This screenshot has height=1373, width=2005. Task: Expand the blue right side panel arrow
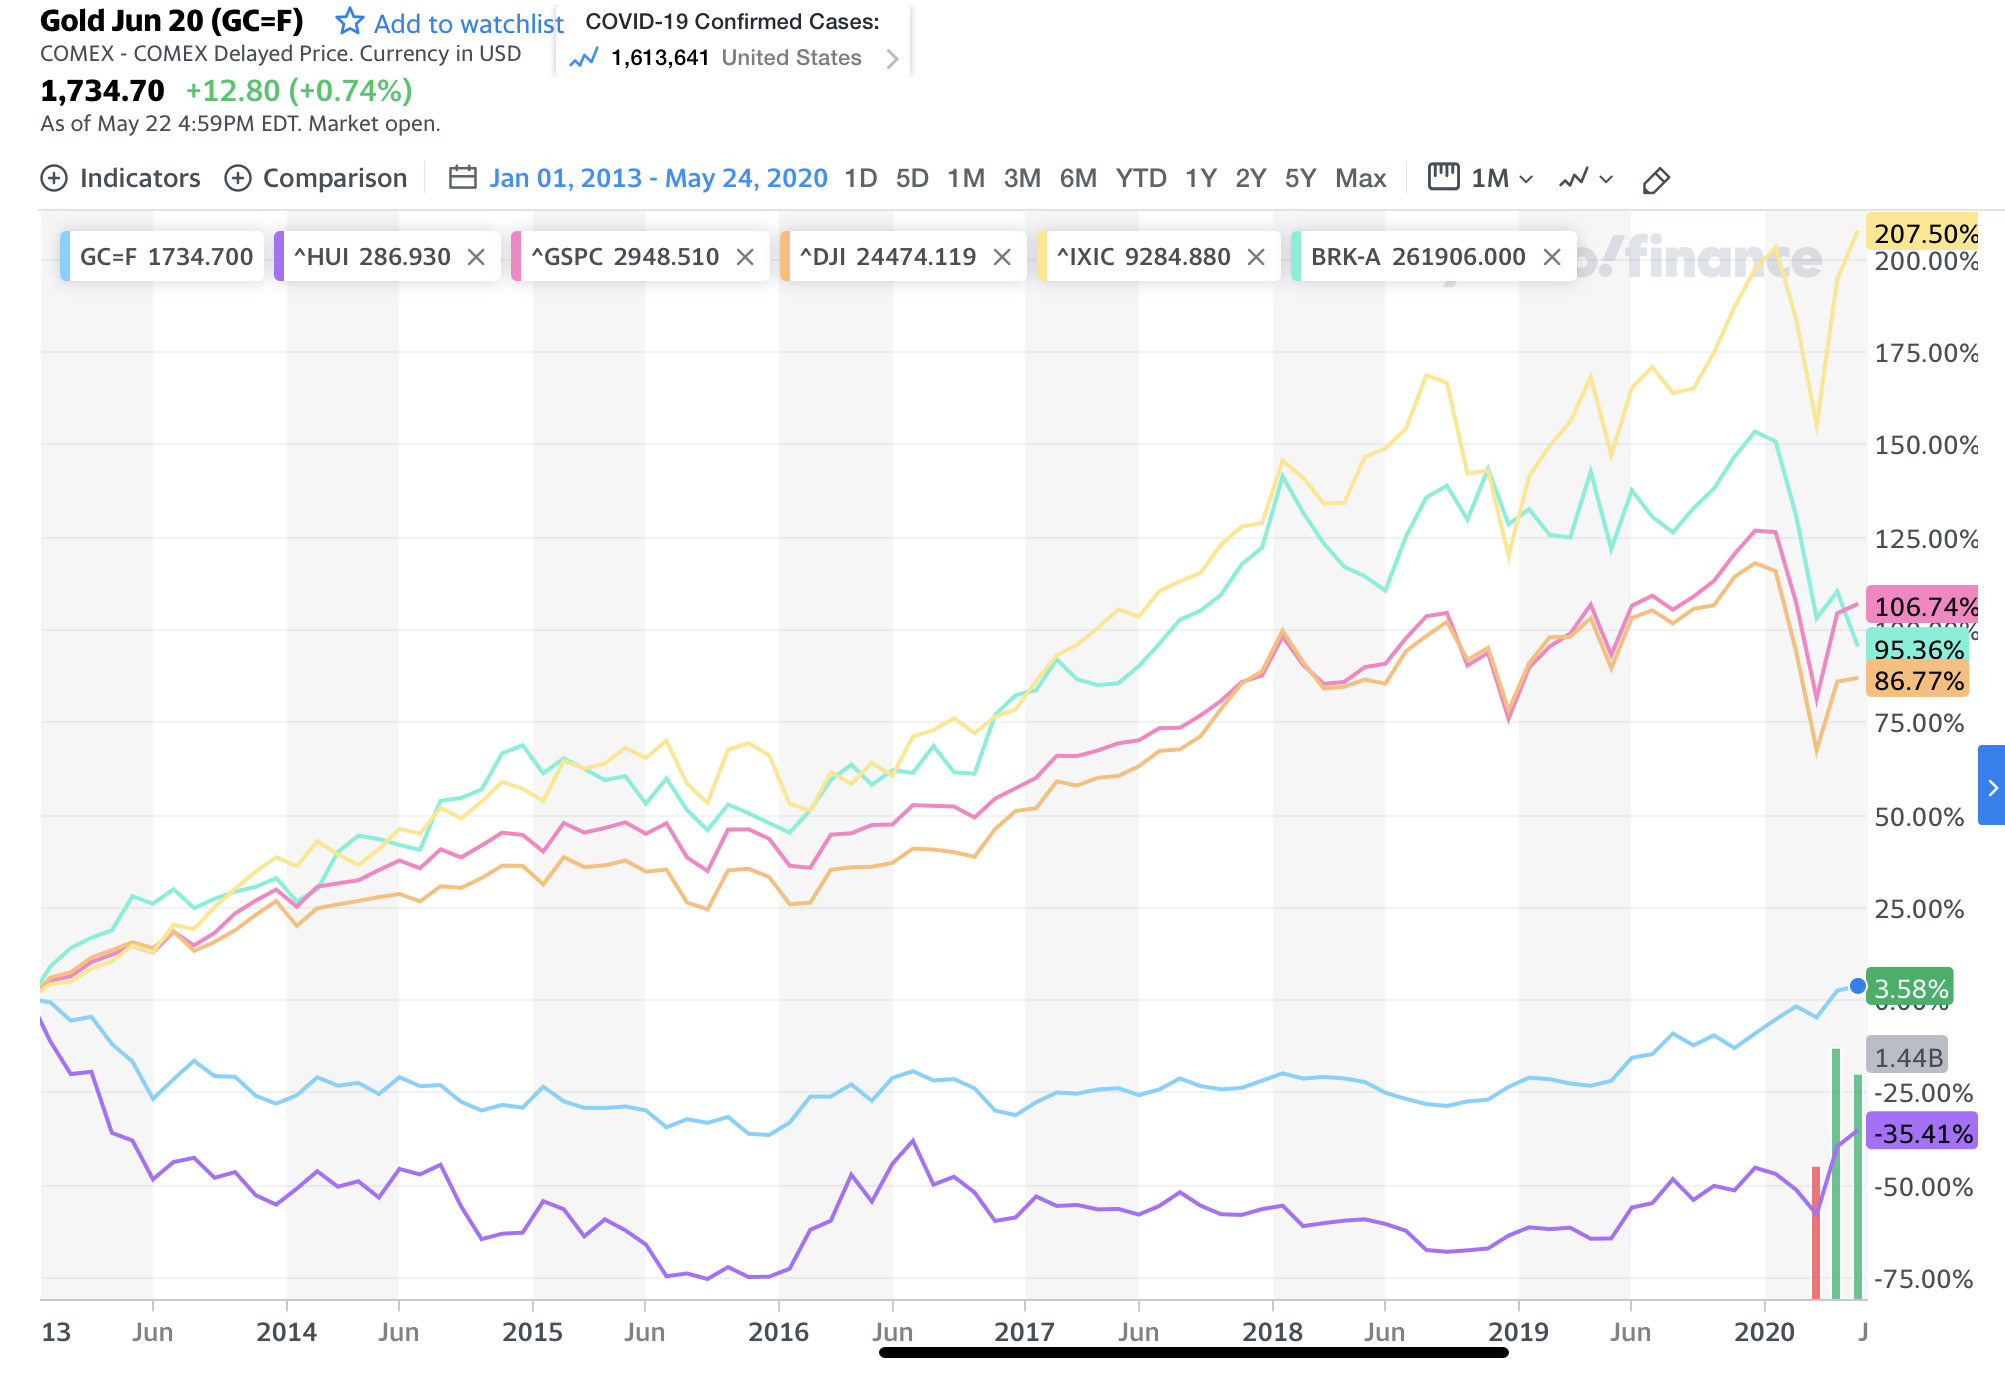point(1992,787)
